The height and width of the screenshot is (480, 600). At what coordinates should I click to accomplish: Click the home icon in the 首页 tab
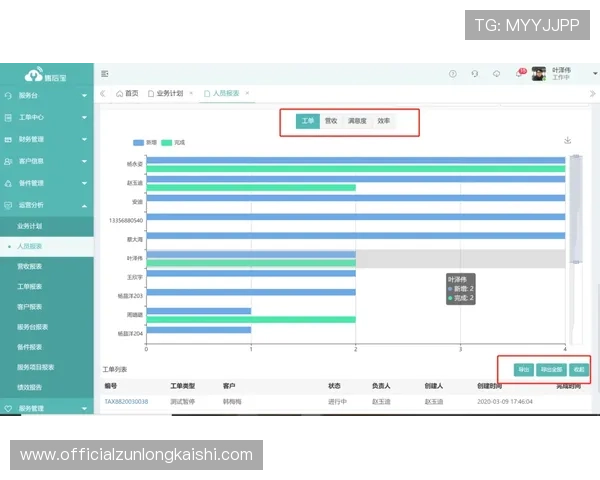118,93
